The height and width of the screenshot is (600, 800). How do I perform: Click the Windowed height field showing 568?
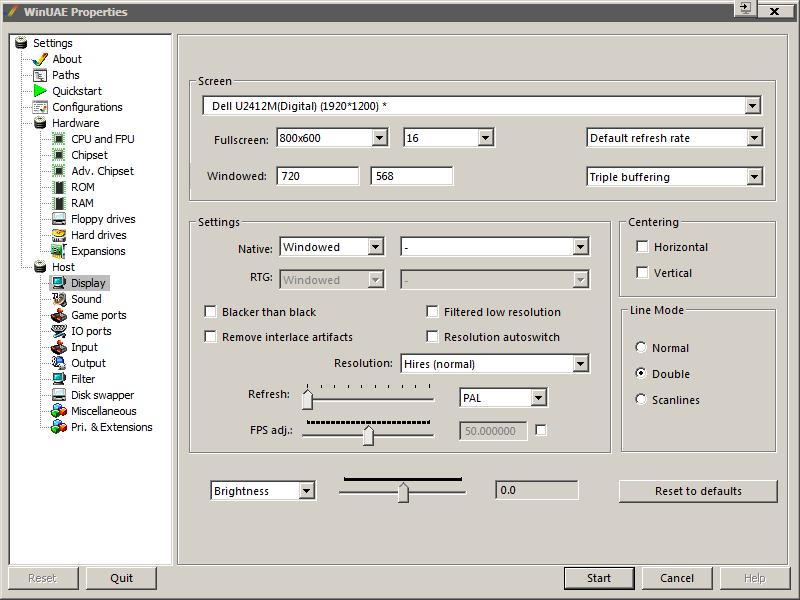coord(411,176)
